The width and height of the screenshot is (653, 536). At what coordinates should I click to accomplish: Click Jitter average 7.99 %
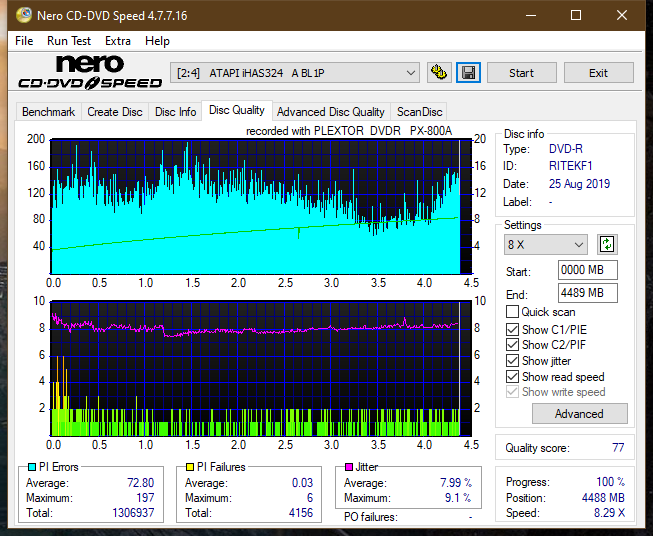pyautogui.click(x=456, y=483)
